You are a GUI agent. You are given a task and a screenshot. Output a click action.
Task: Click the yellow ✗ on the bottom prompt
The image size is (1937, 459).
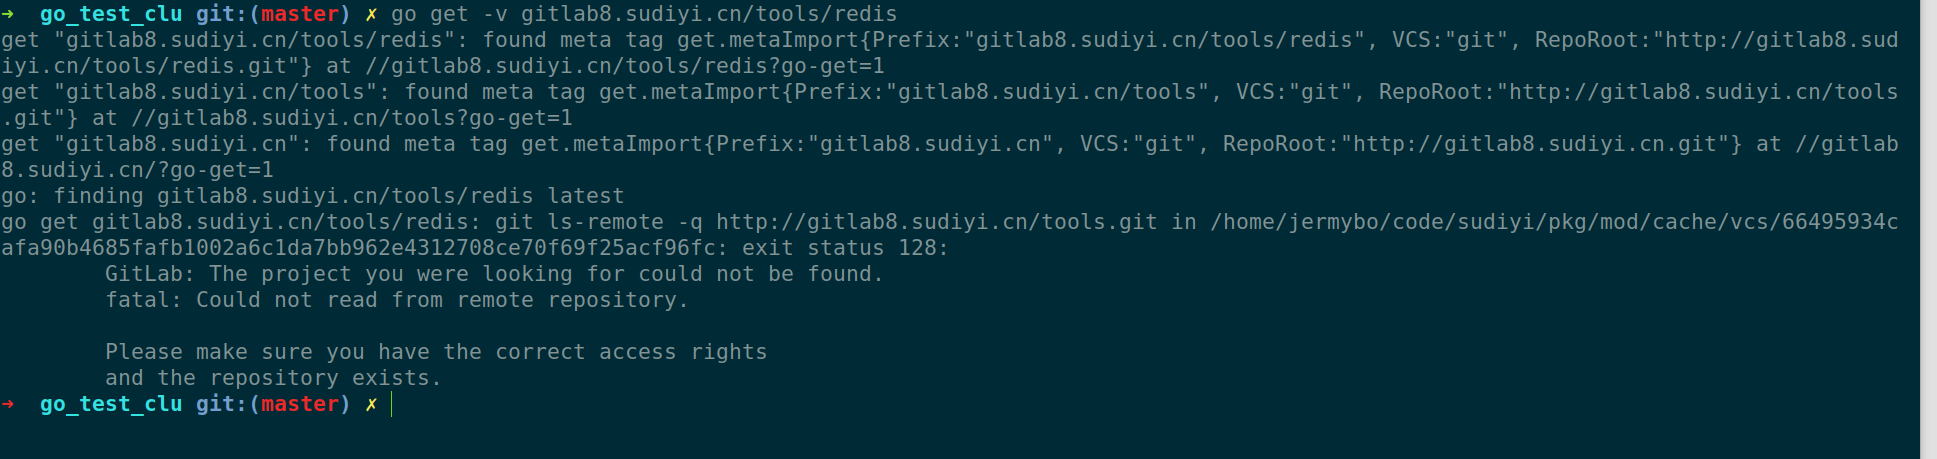click(371, 404)
